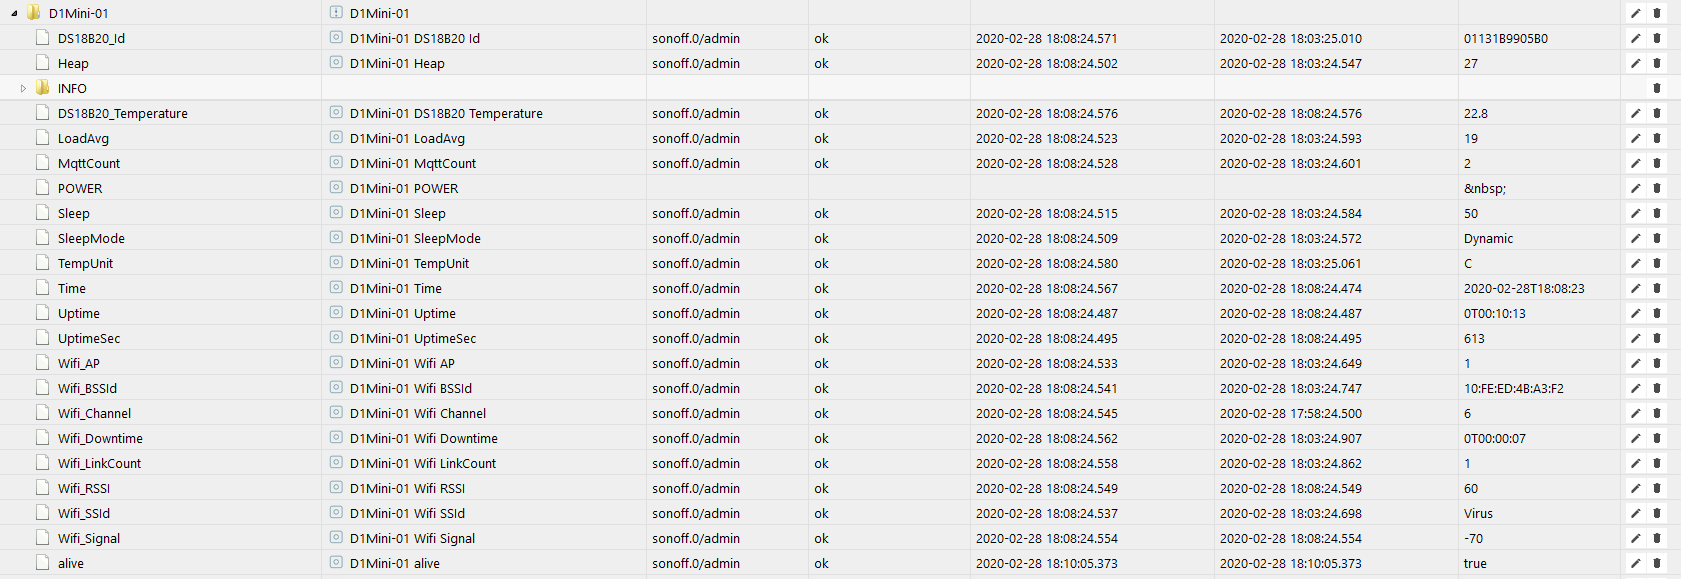Remove the SleepMode state via trash icon
Image resolution: width=1681 pixels, height=579 pixels.
1657,238
